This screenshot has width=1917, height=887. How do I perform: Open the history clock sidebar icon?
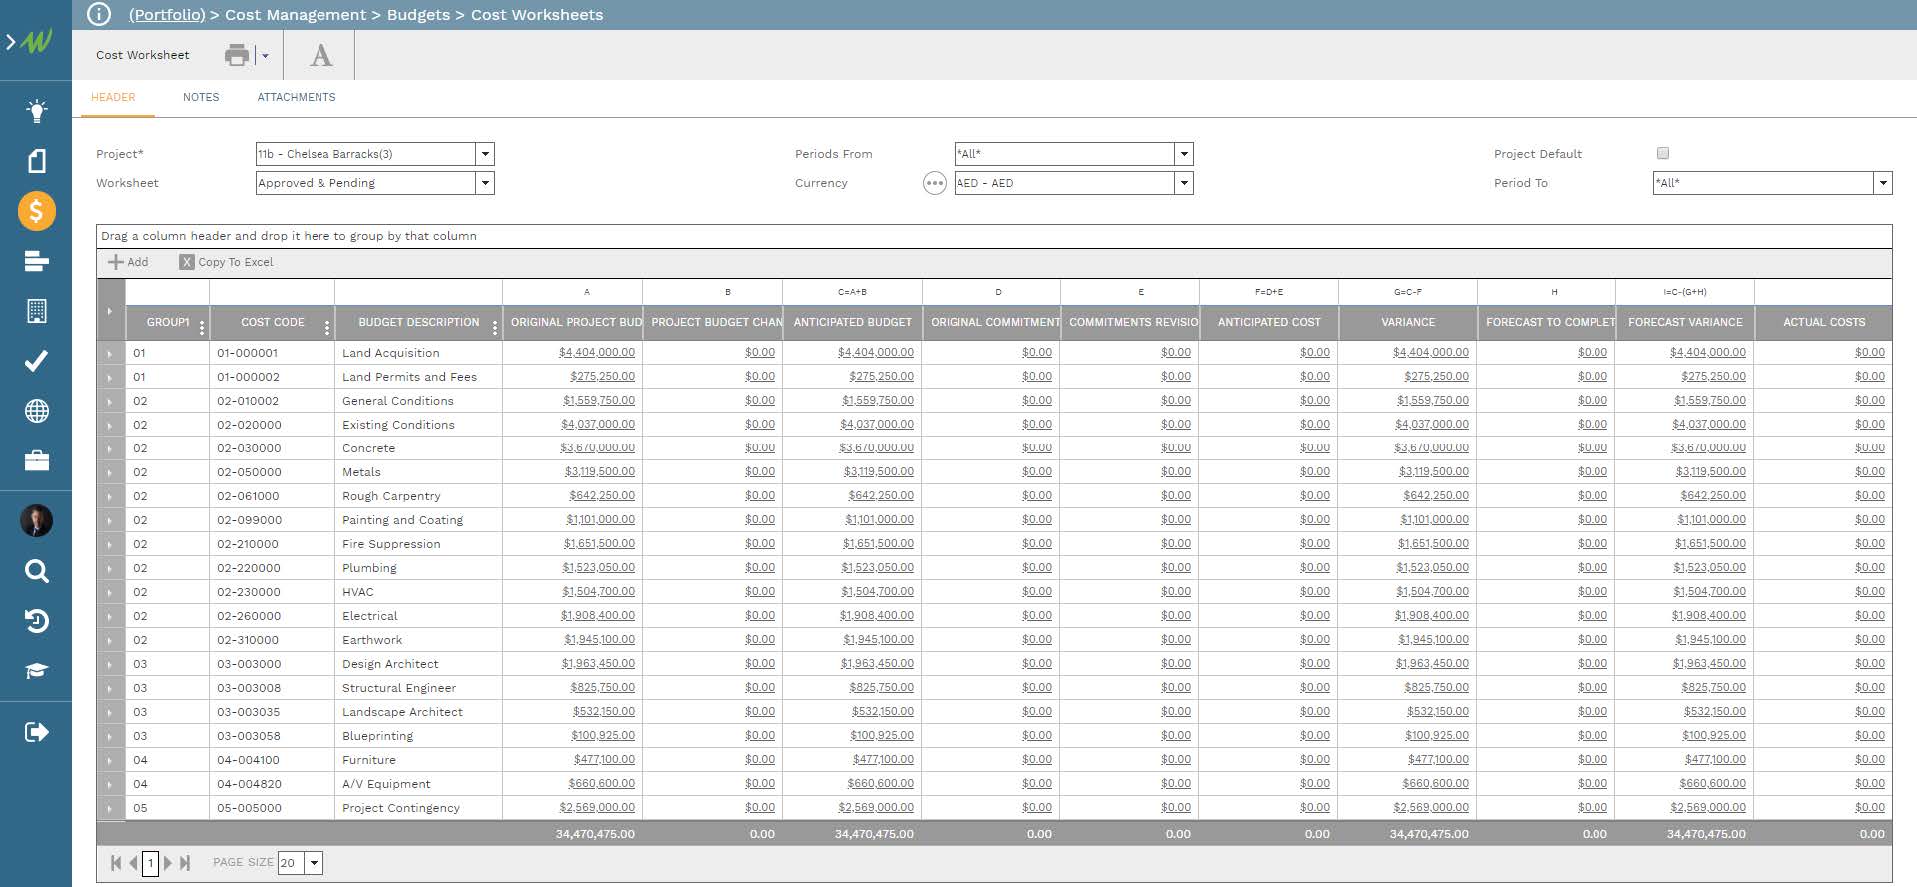[x=36, y=621]
